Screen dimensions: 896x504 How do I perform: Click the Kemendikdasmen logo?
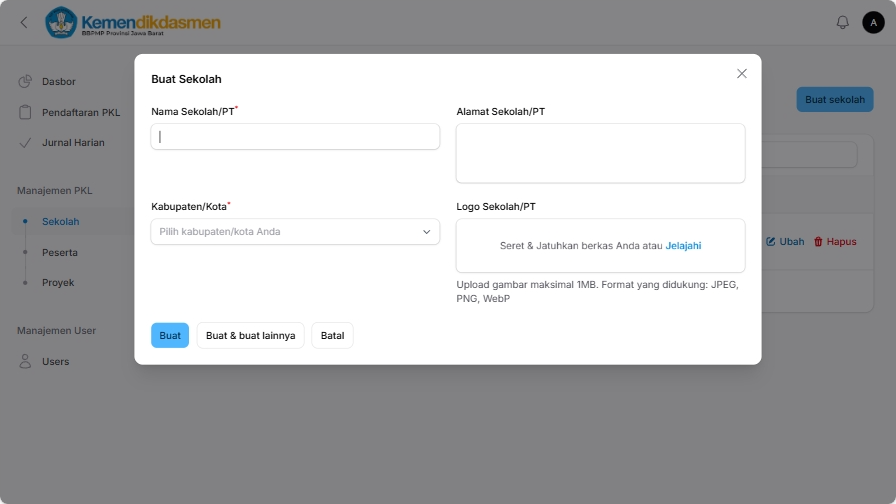pyautogui.click(x=133, y=22)
